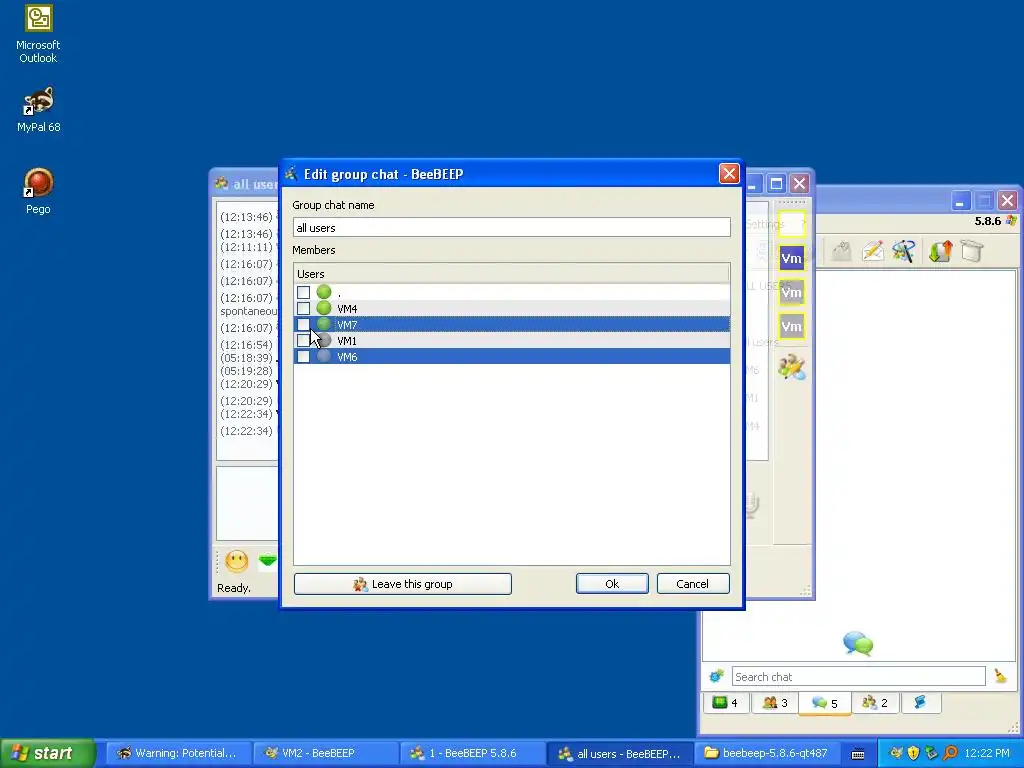Switch to VM2 - BeeBEEP taskbar item
Screen dimensions: 1024x768
(325, 753)
